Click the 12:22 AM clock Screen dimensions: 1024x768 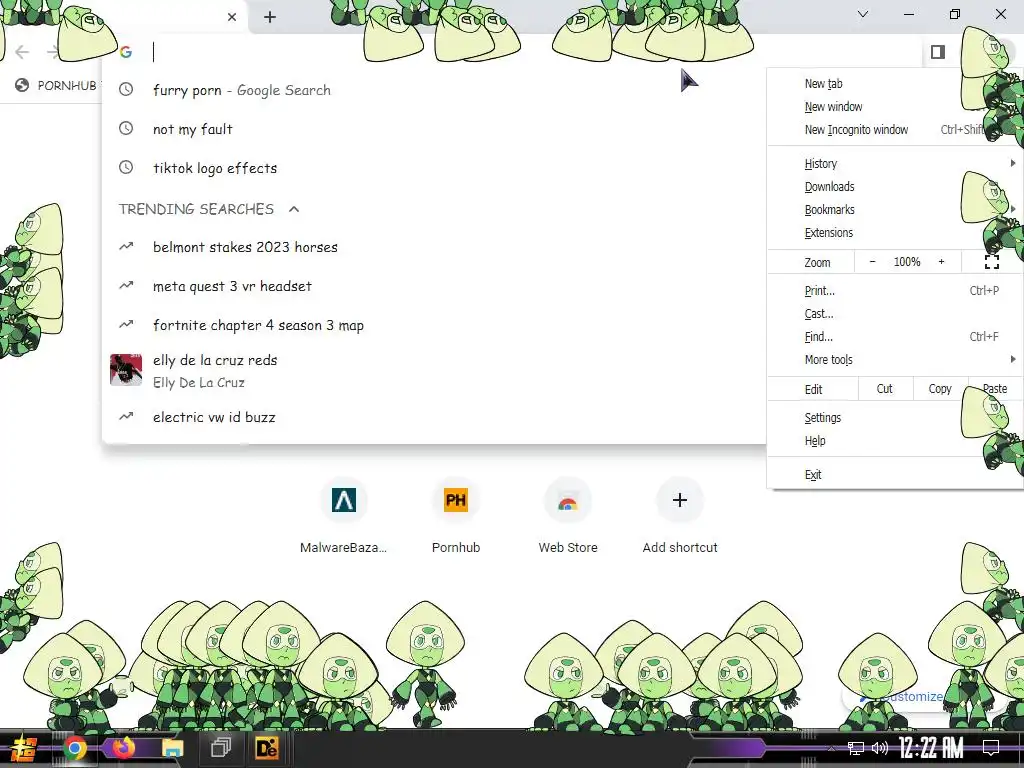click(931, 748)
